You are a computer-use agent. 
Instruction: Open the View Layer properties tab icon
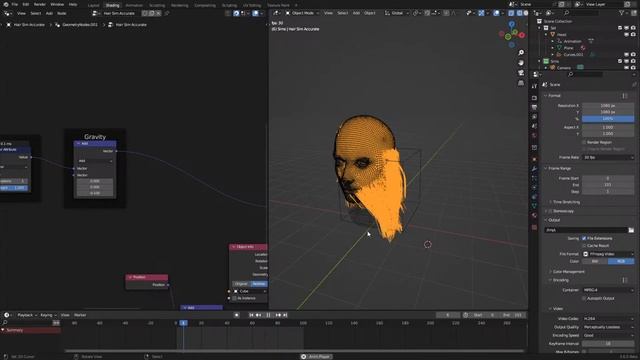point(534,117)
